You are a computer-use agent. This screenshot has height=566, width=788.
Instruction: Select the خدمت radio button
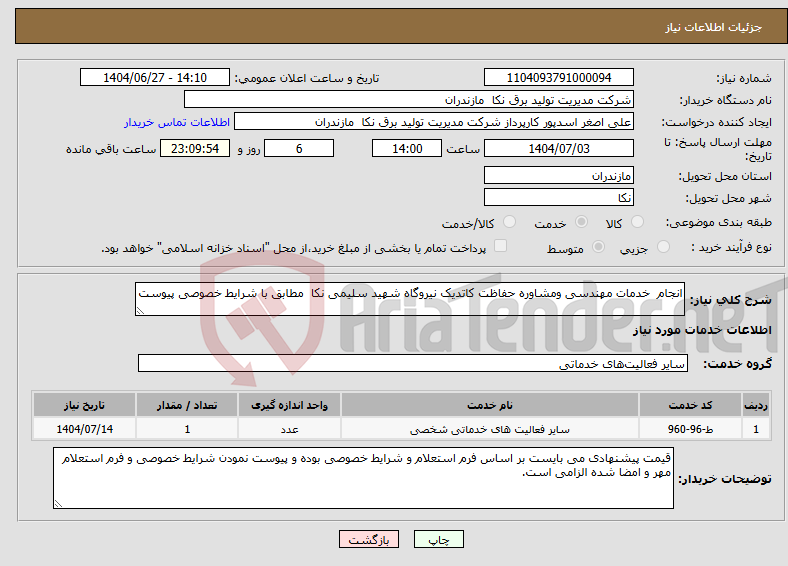tap(581, 222)
